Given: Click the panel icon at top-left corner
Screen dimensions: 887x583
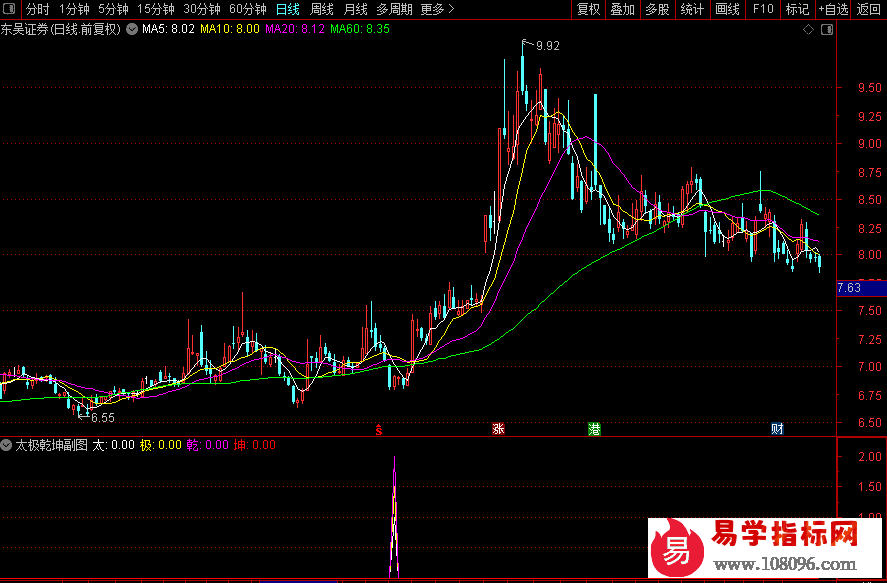Looking at the screenshot, I should (x=10, y=8).
